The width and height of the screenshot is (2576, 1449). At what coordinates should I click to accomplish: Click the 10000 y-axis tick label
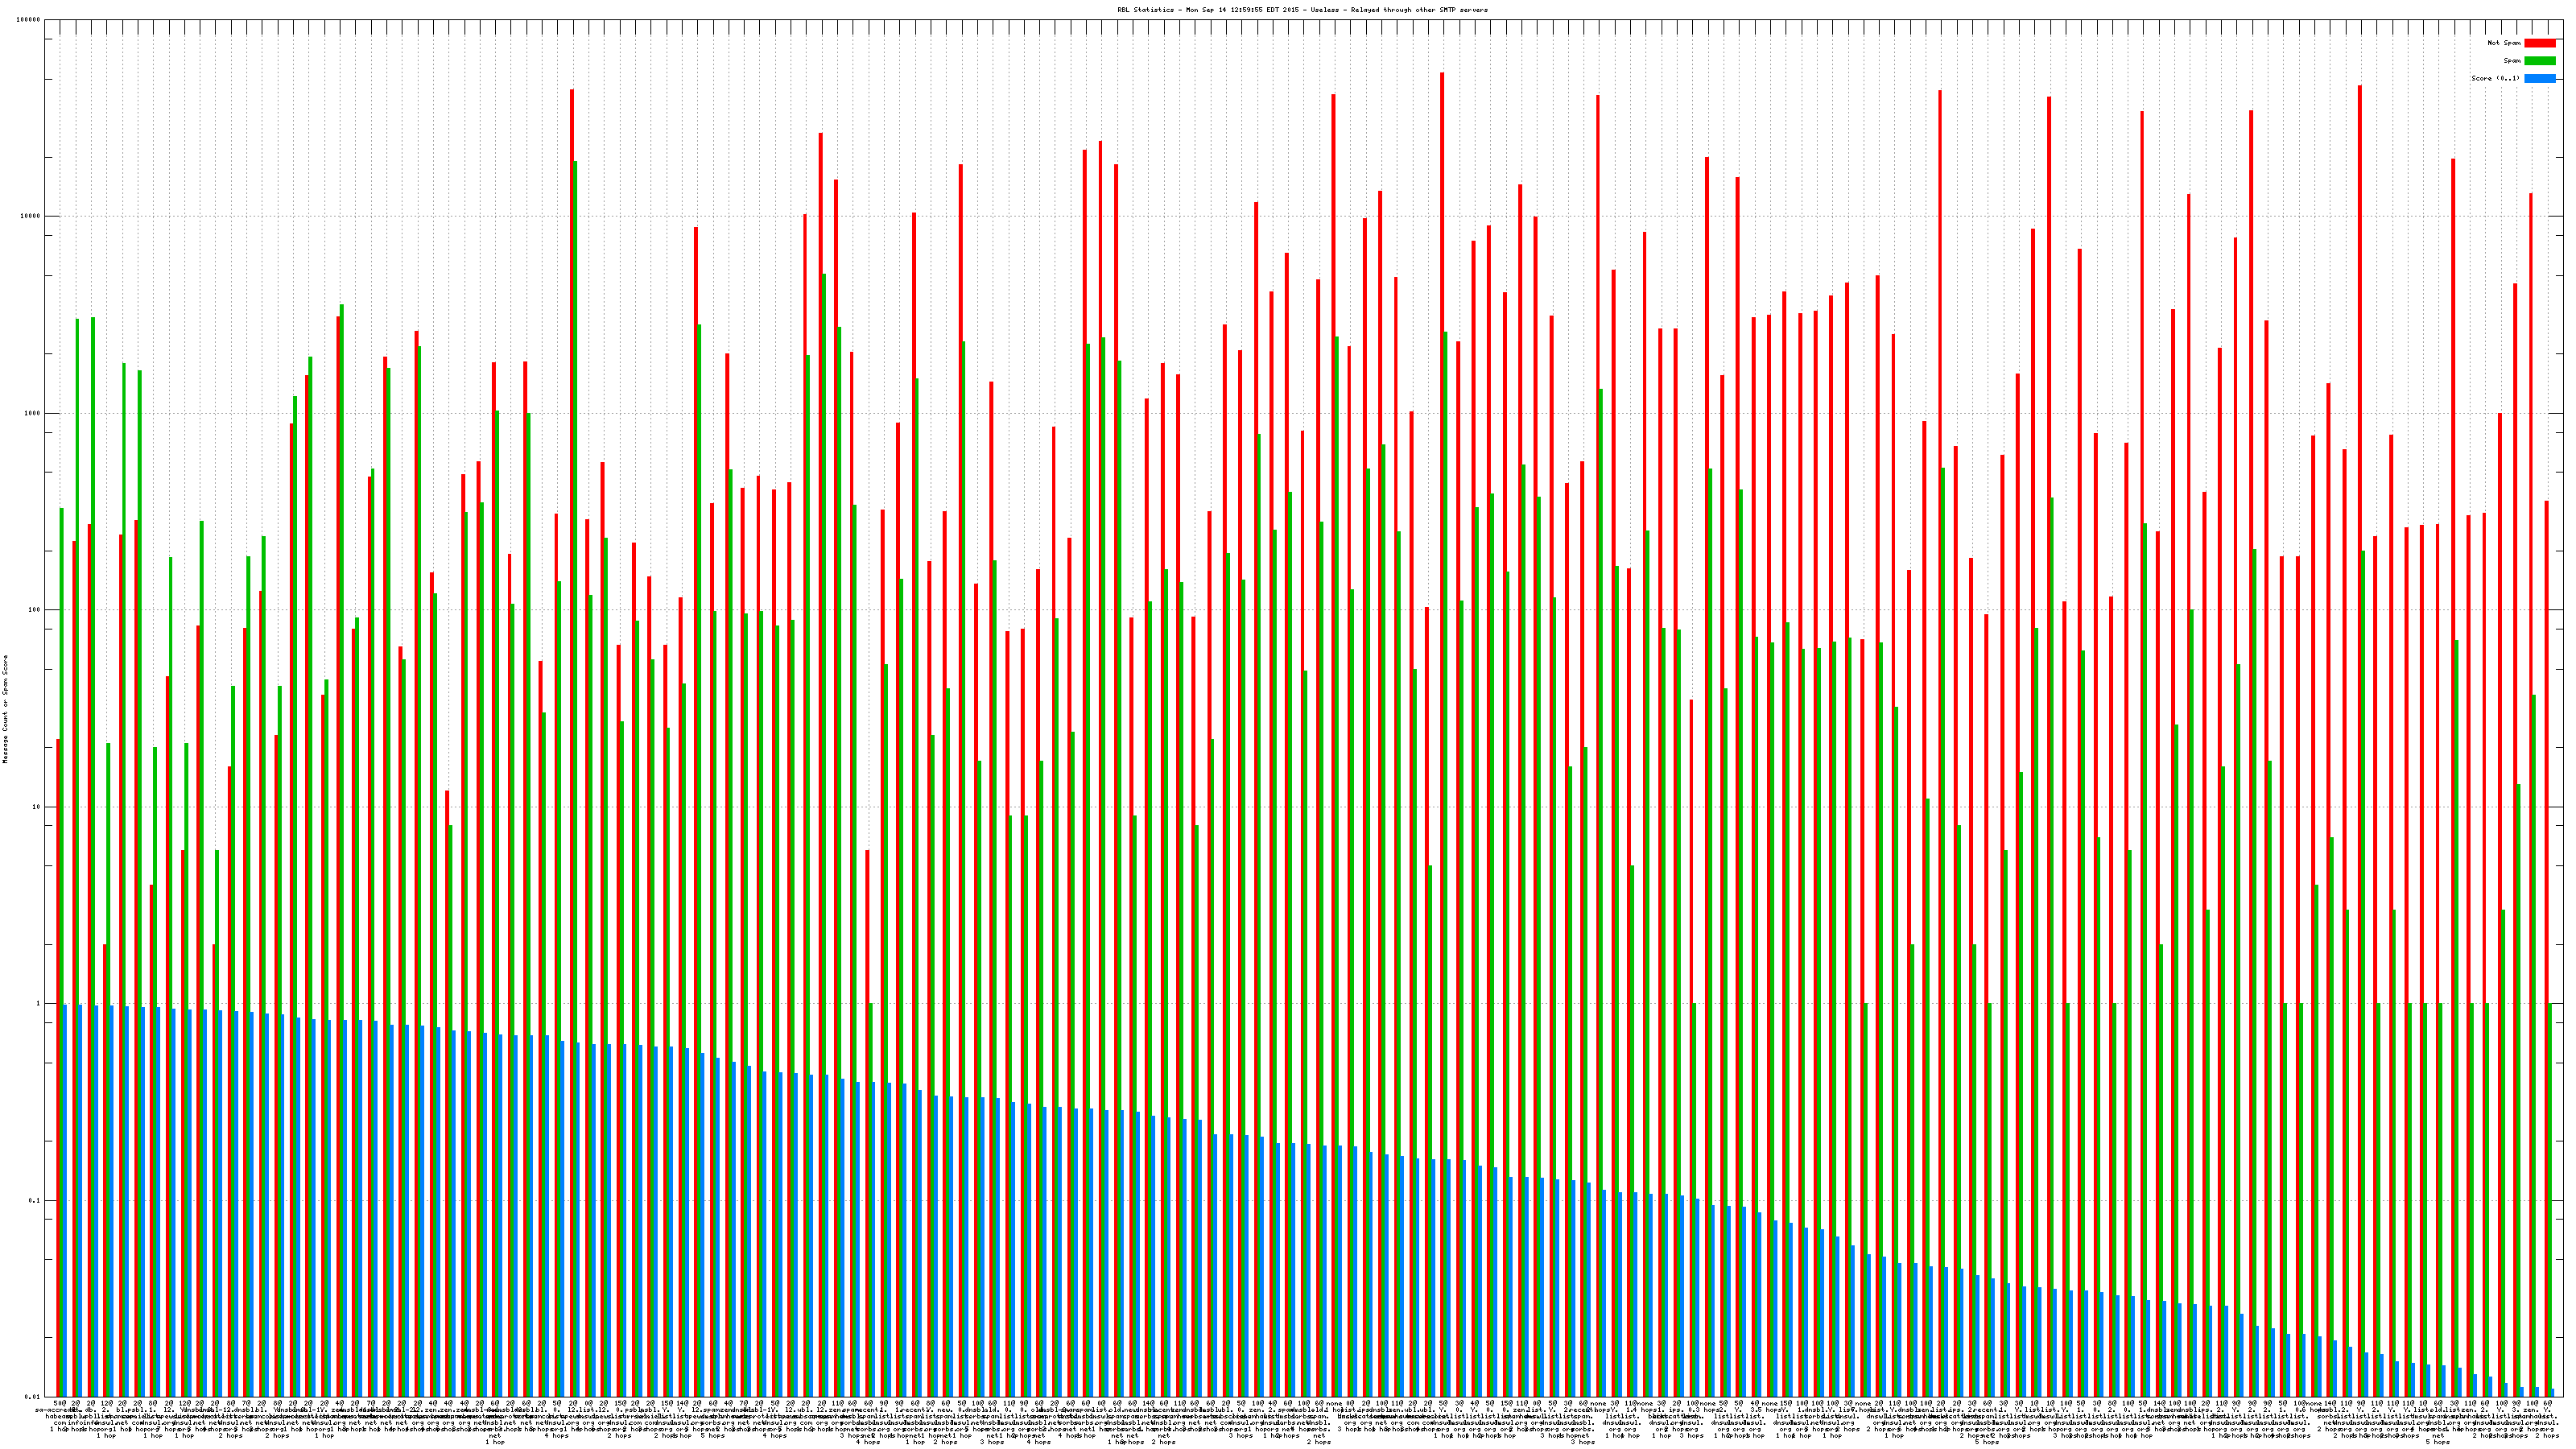click(31, 217)
